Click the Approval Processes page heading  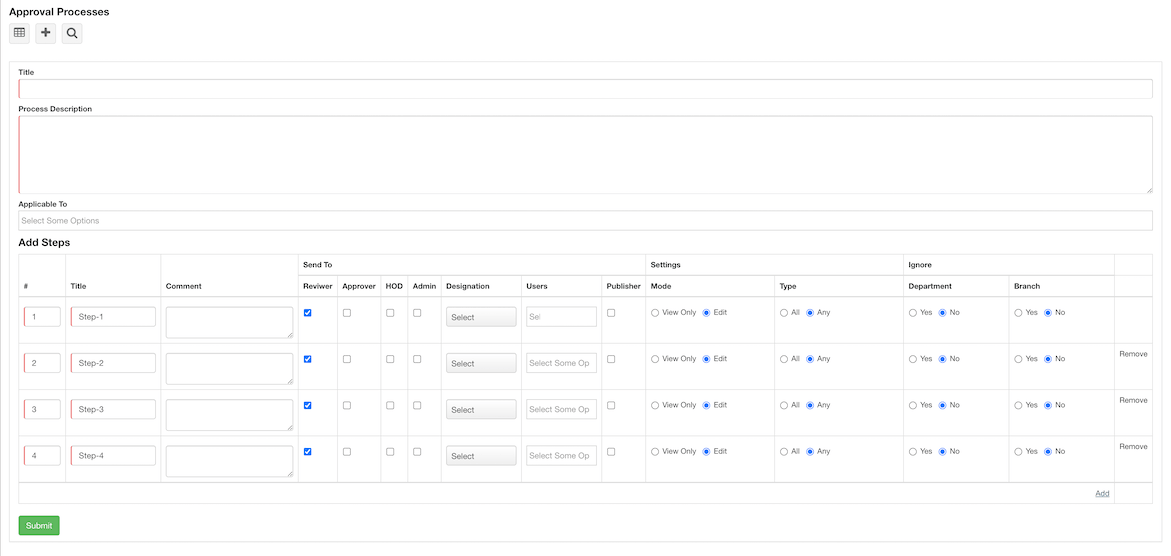pyautogui.click(x=59, y=12)
